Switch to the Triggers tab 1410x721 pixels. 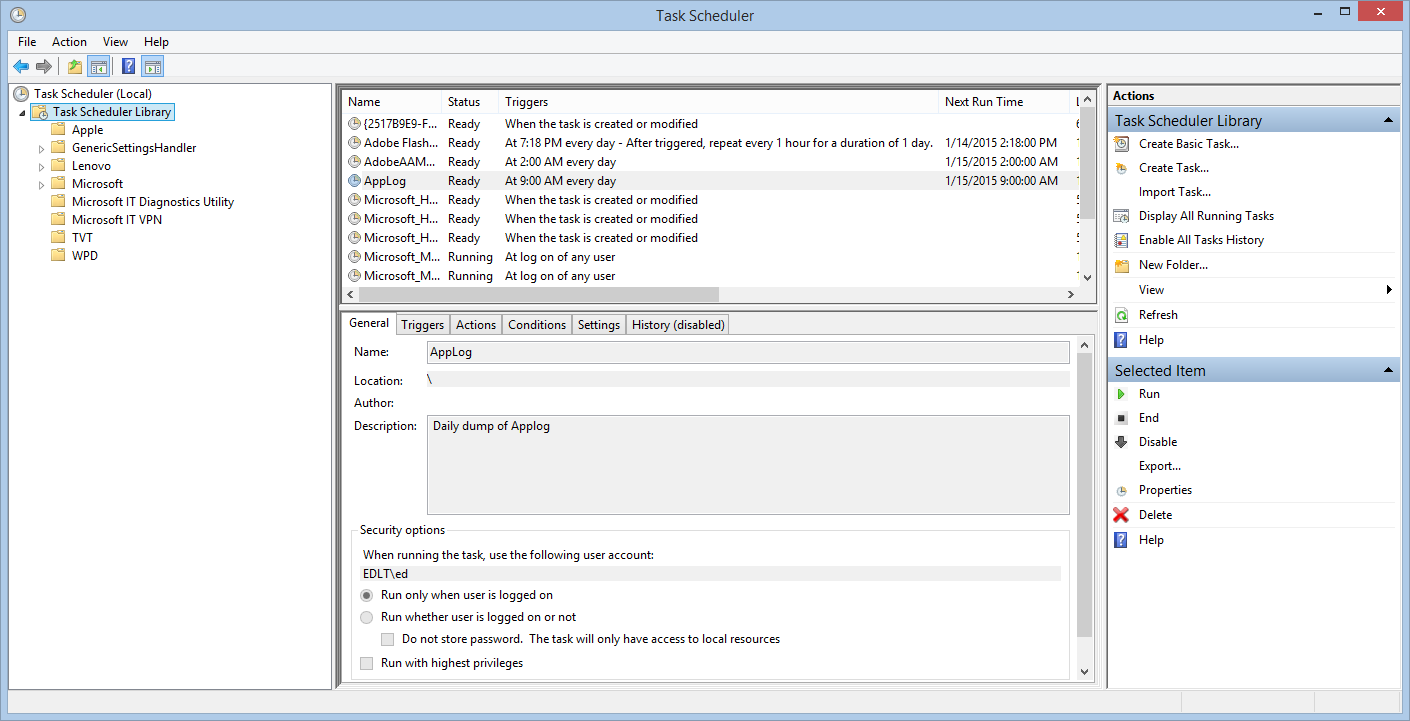[423, 325]
